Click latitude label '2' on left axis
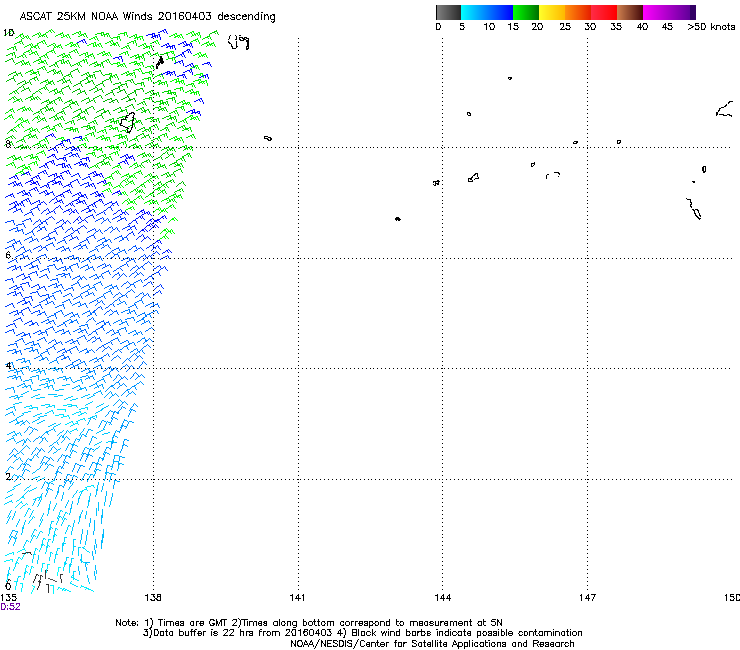 [8, 476]
